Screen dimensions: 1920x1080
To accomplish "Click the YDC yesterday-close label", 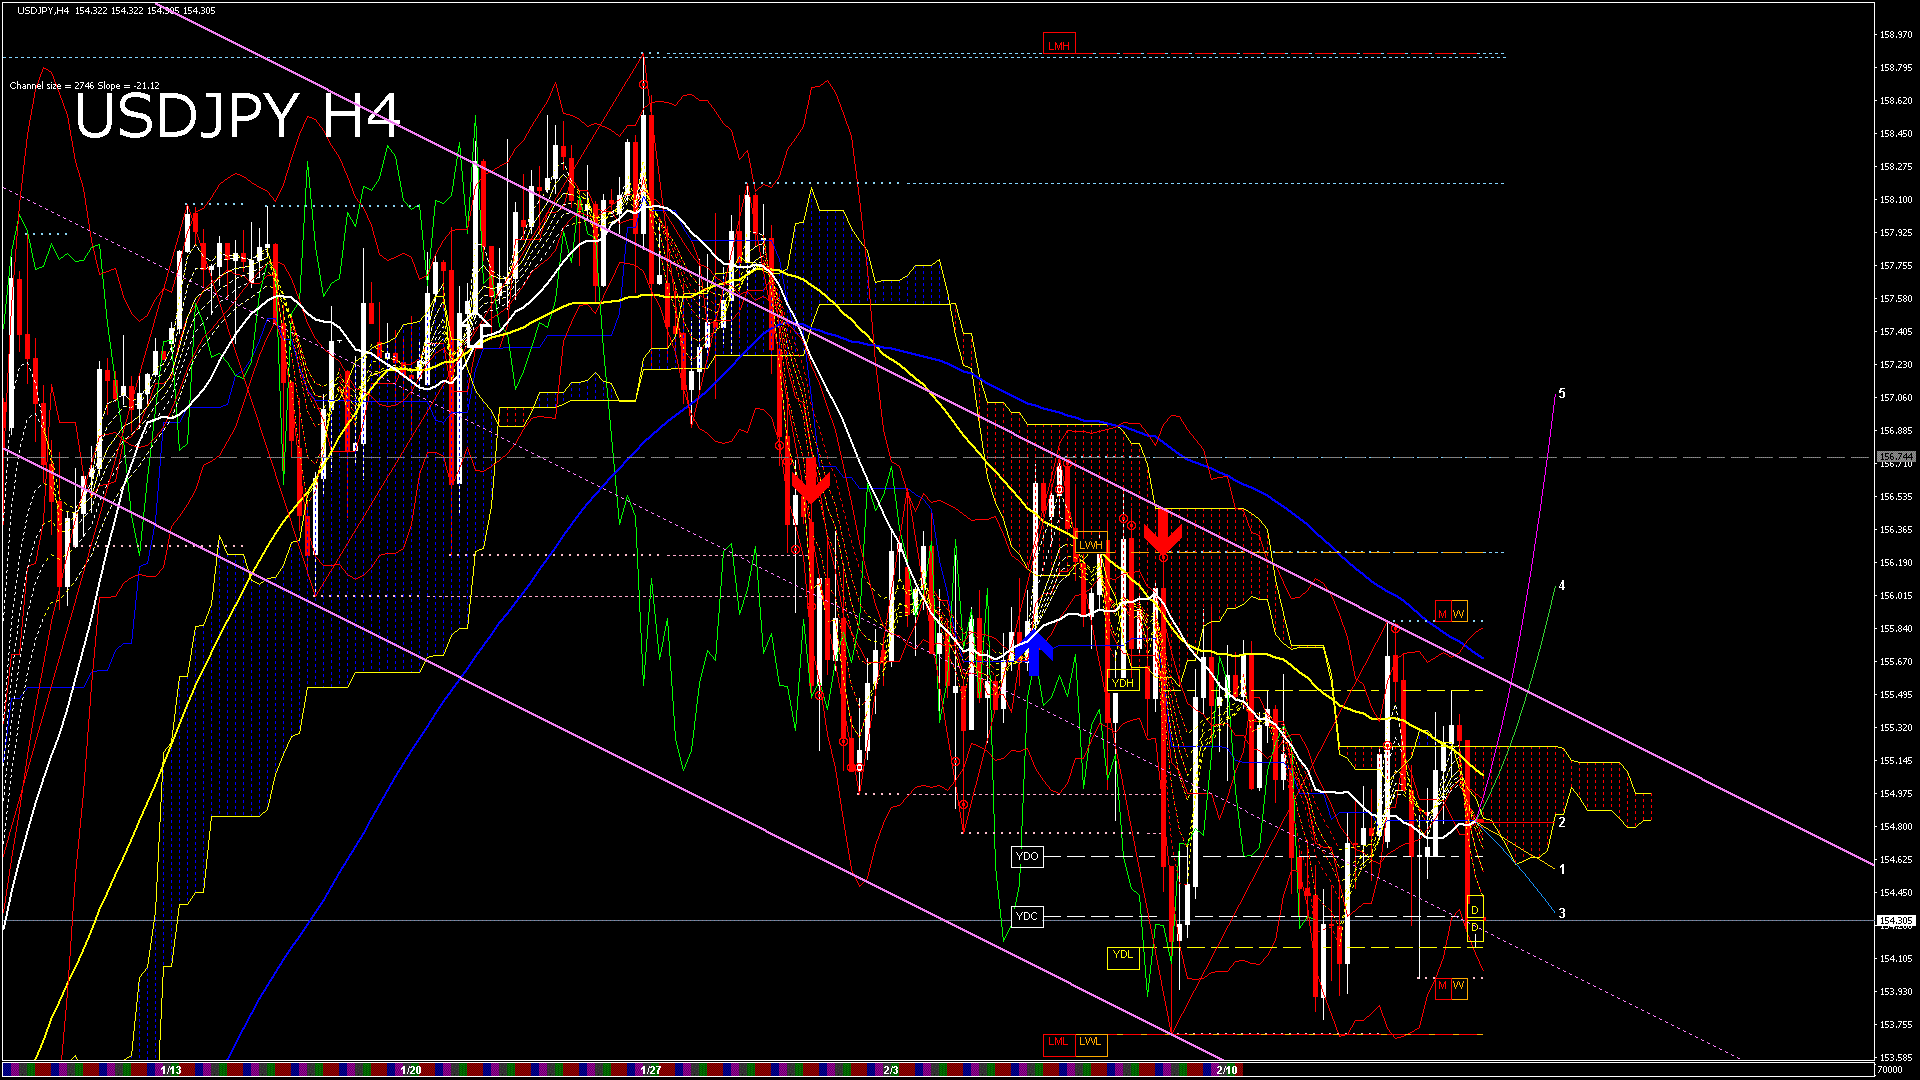I will point(1027,916).
